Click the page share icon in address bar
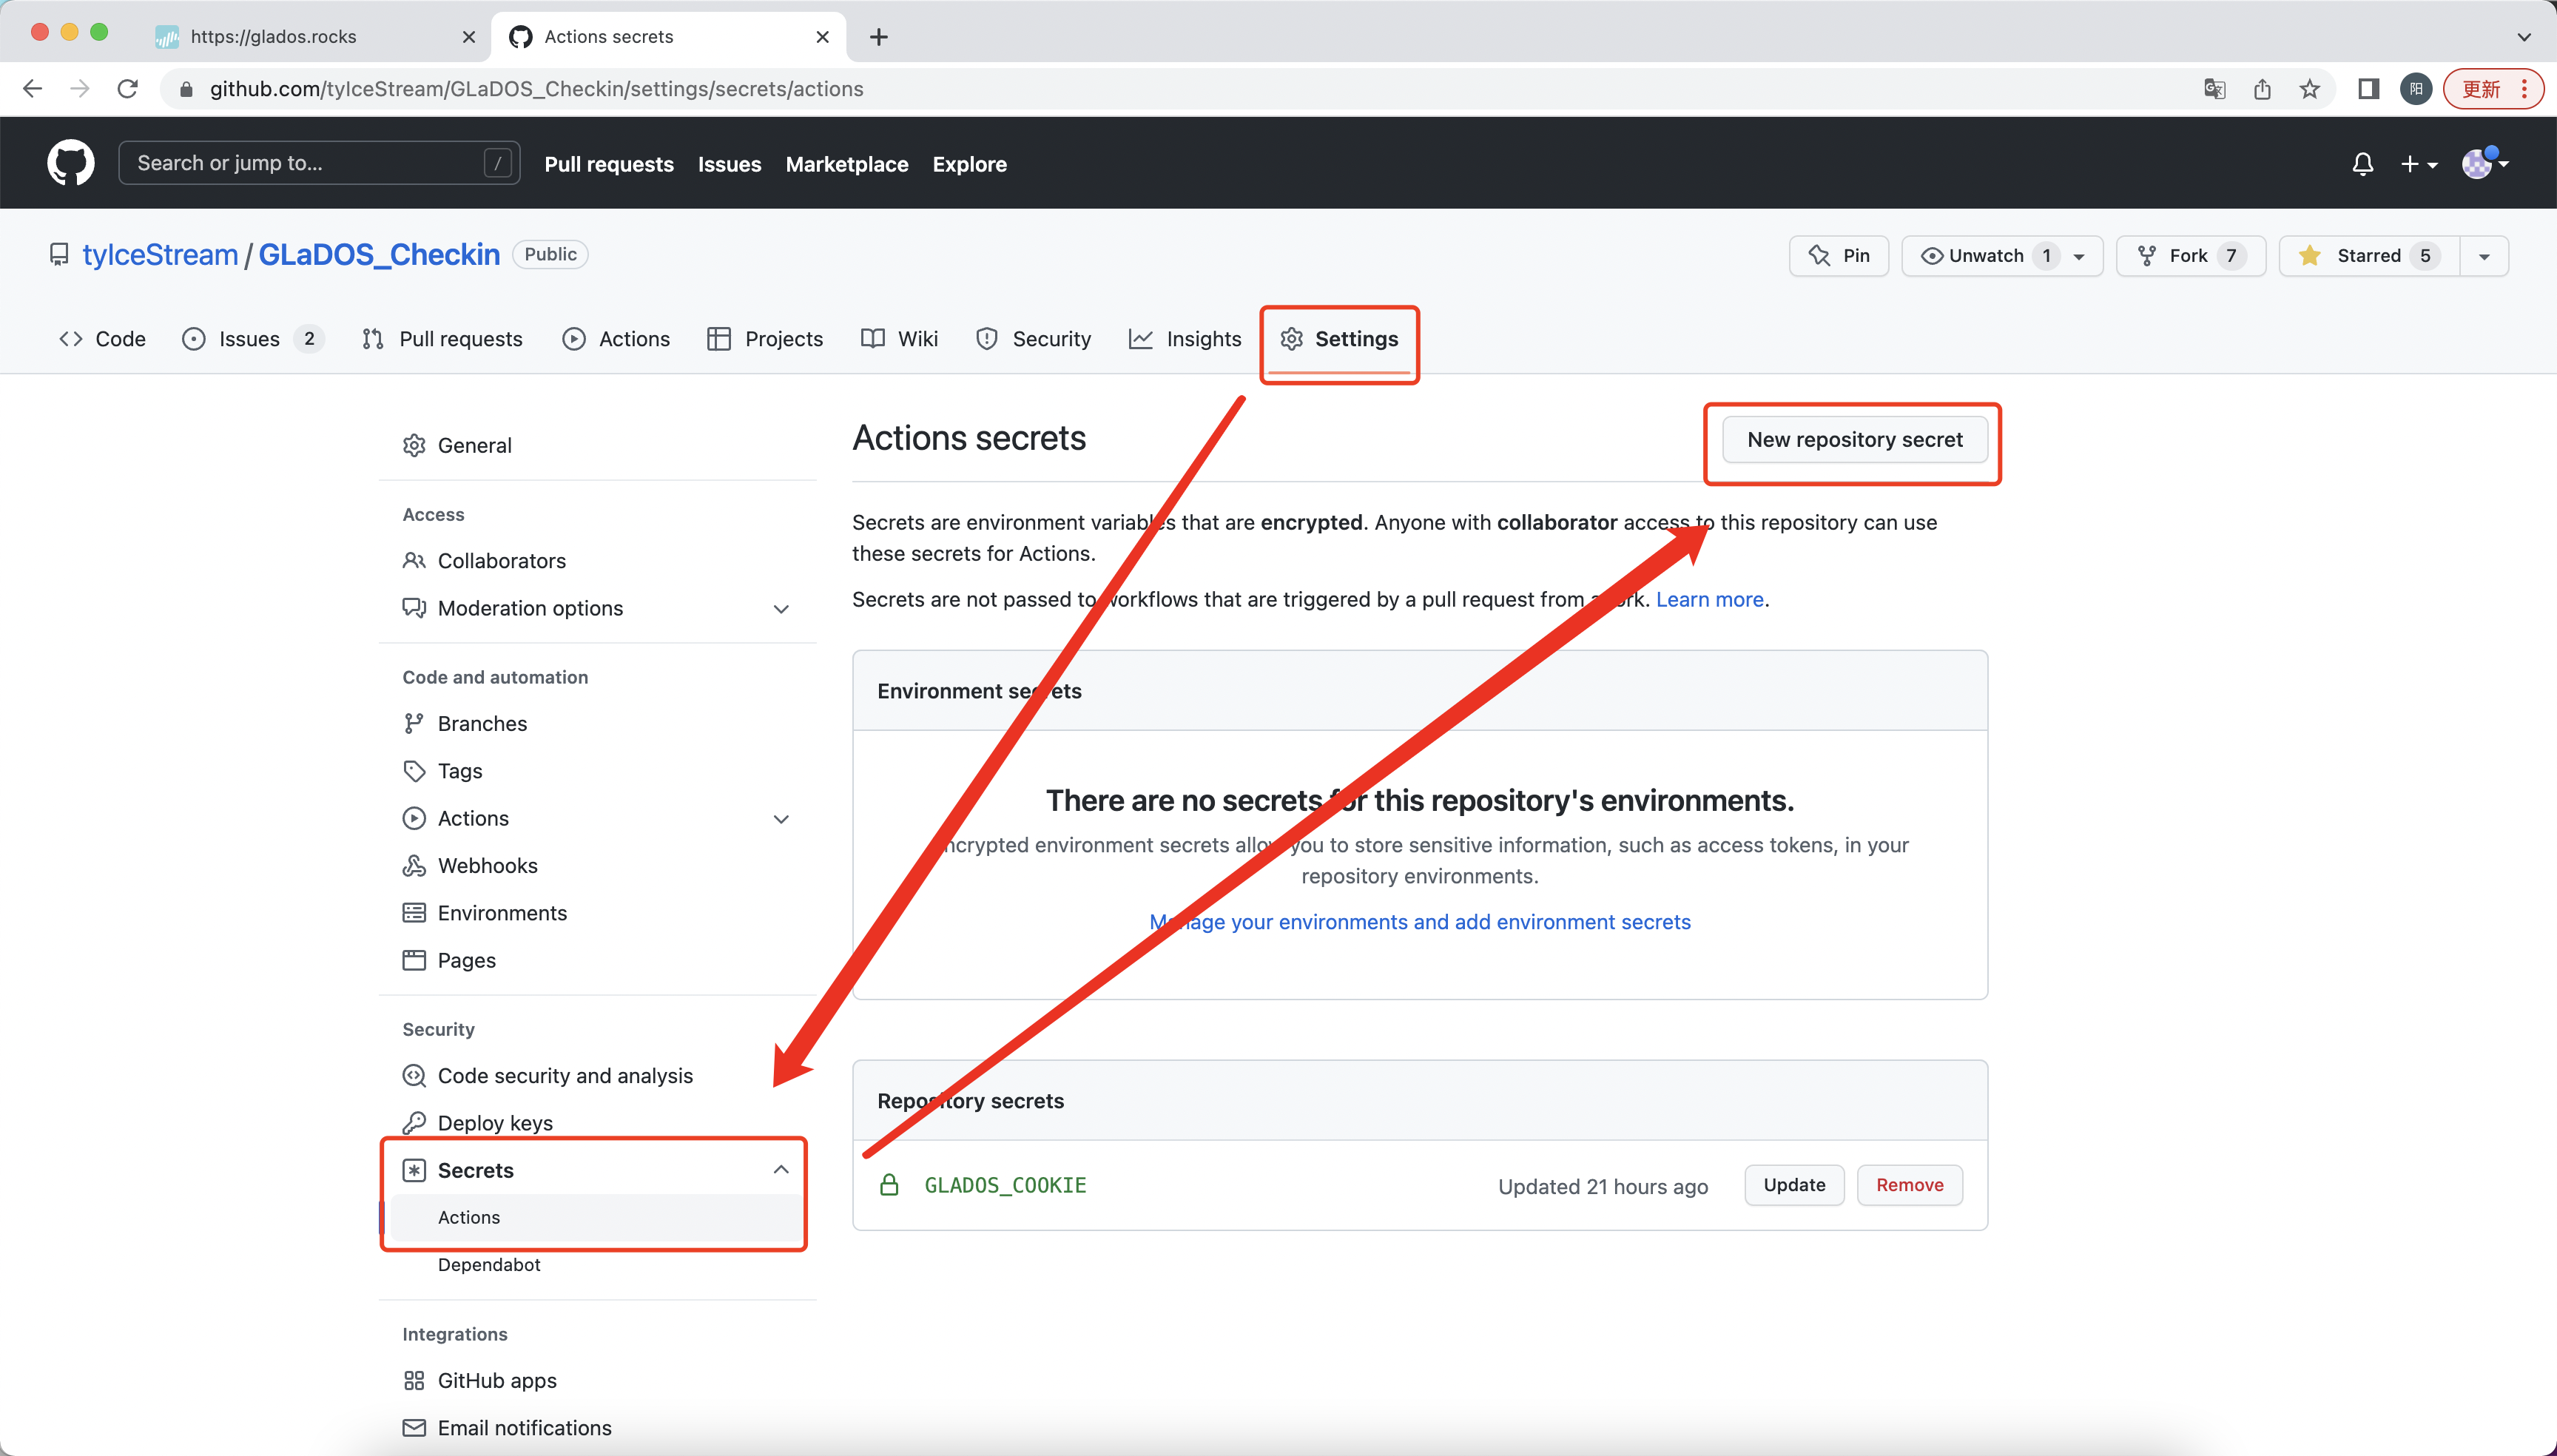 2262,89
